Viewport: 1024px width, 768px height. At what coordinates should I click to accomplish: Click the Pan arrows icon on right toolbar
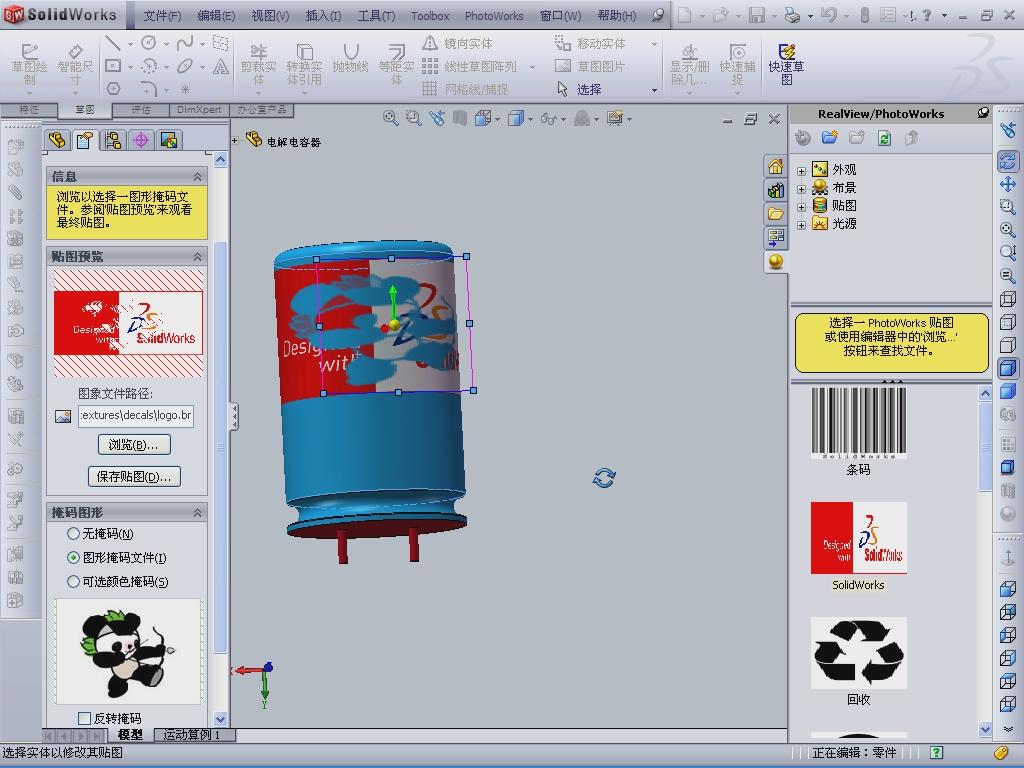pyautogui.click(x=1008, y=184)
